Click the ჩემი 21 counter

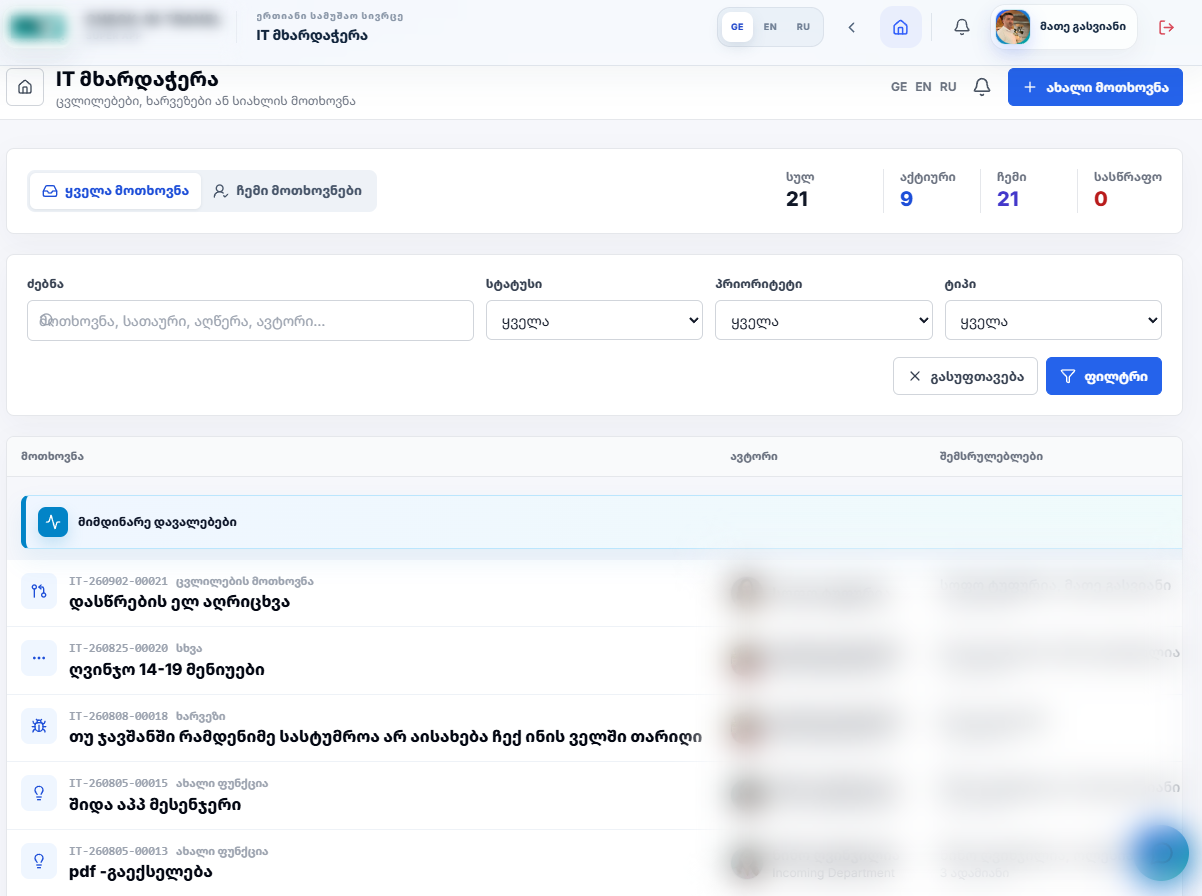click(x=1010, y=190)
